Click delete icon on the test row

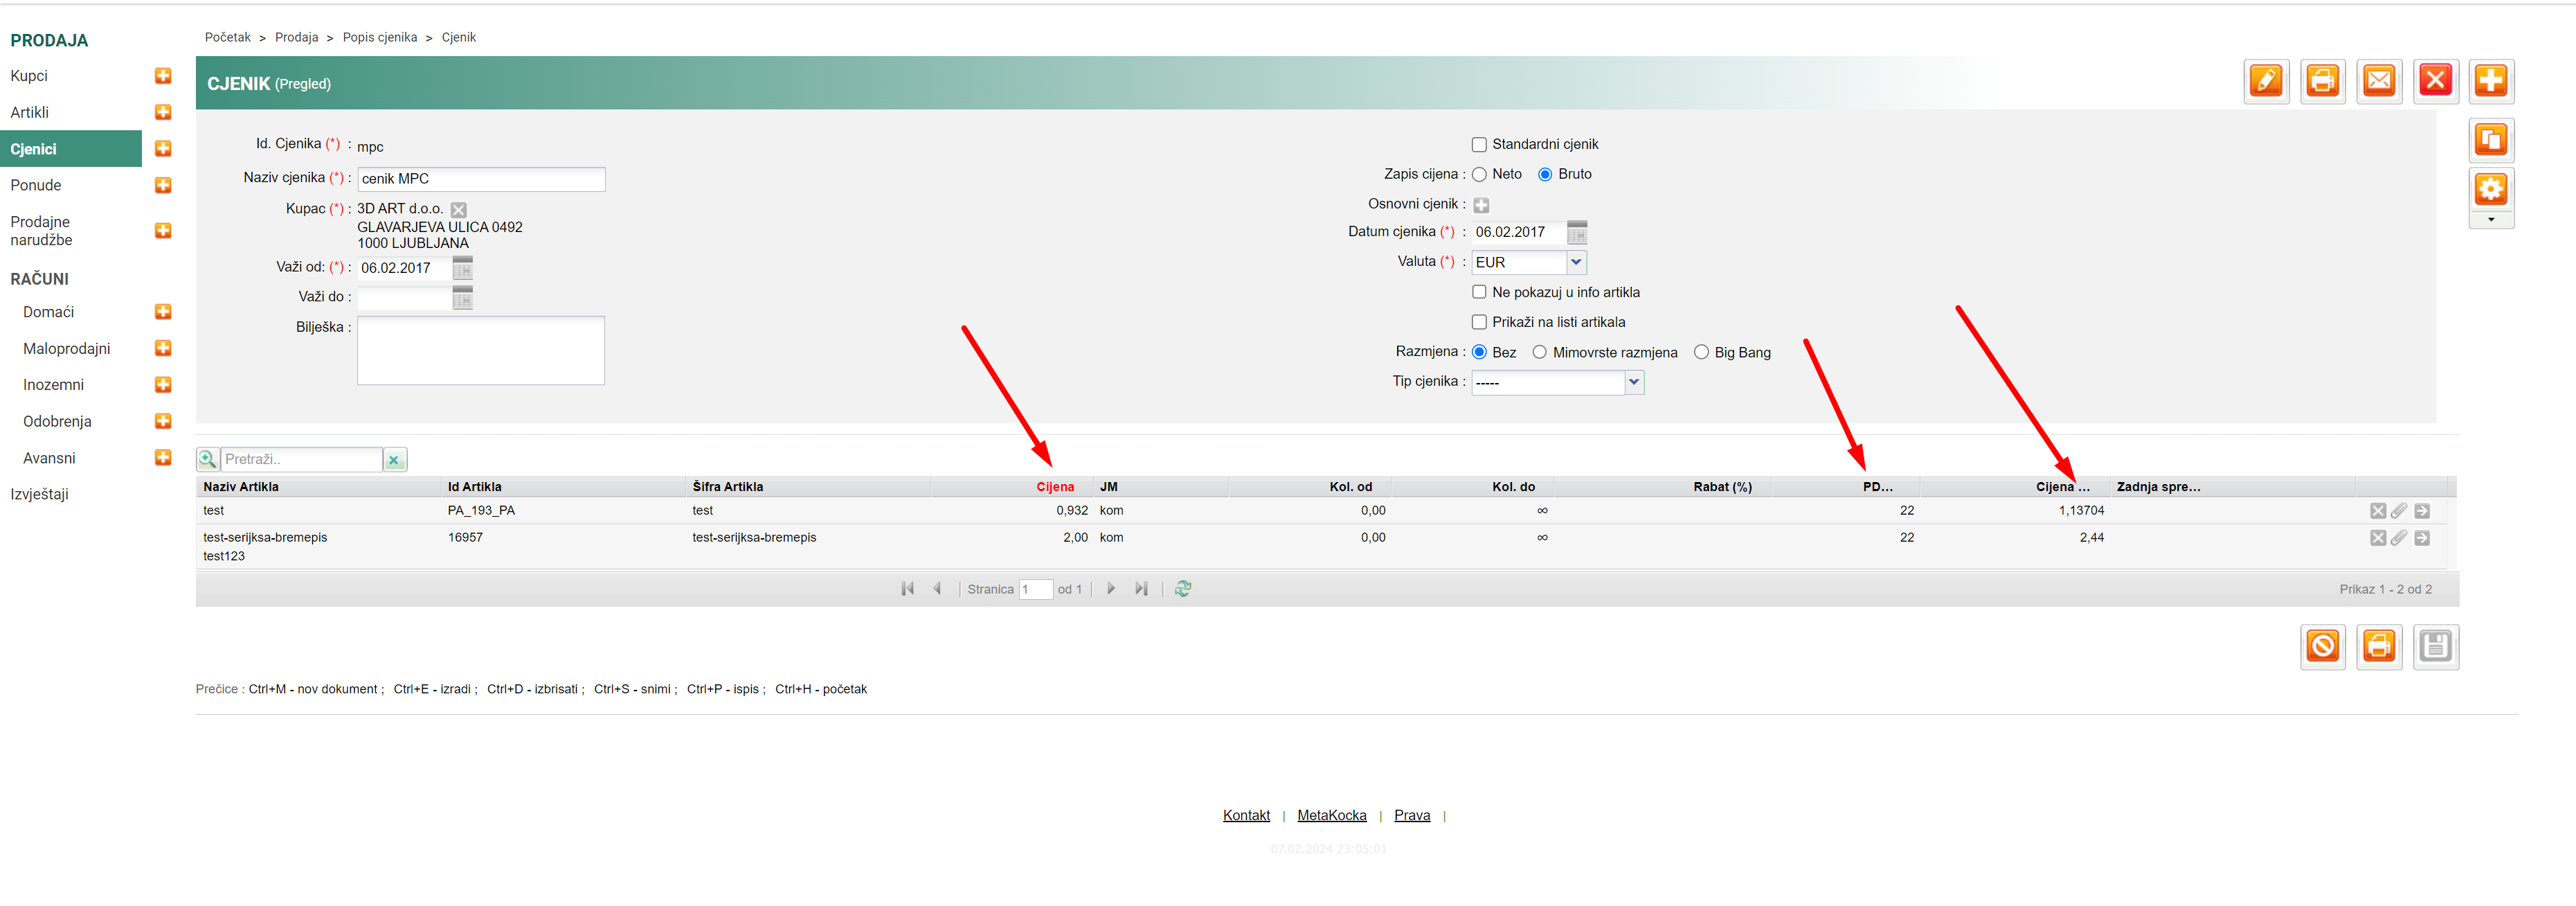(x=2377, y=511)
